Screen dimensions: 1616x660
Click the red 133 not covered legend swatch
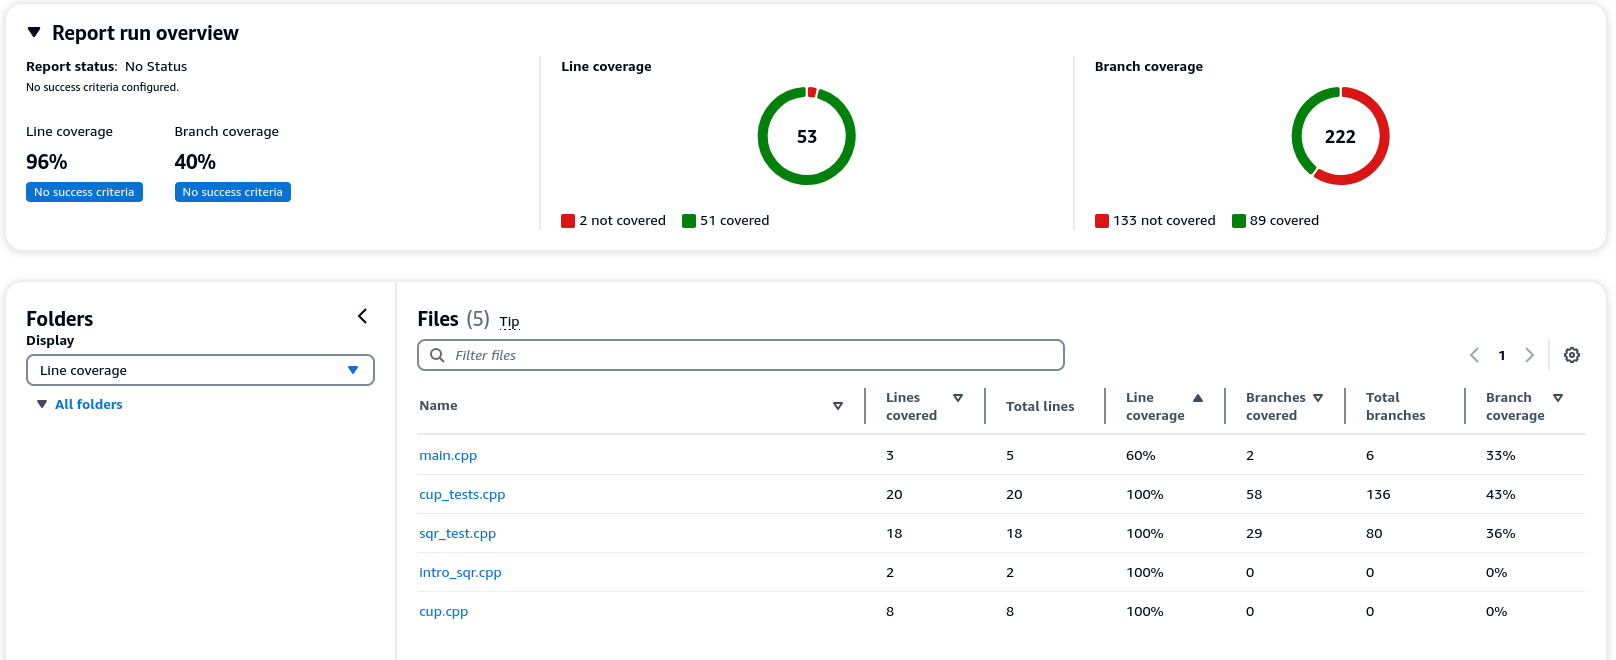pyautogui.click(x=1102, y=221)
